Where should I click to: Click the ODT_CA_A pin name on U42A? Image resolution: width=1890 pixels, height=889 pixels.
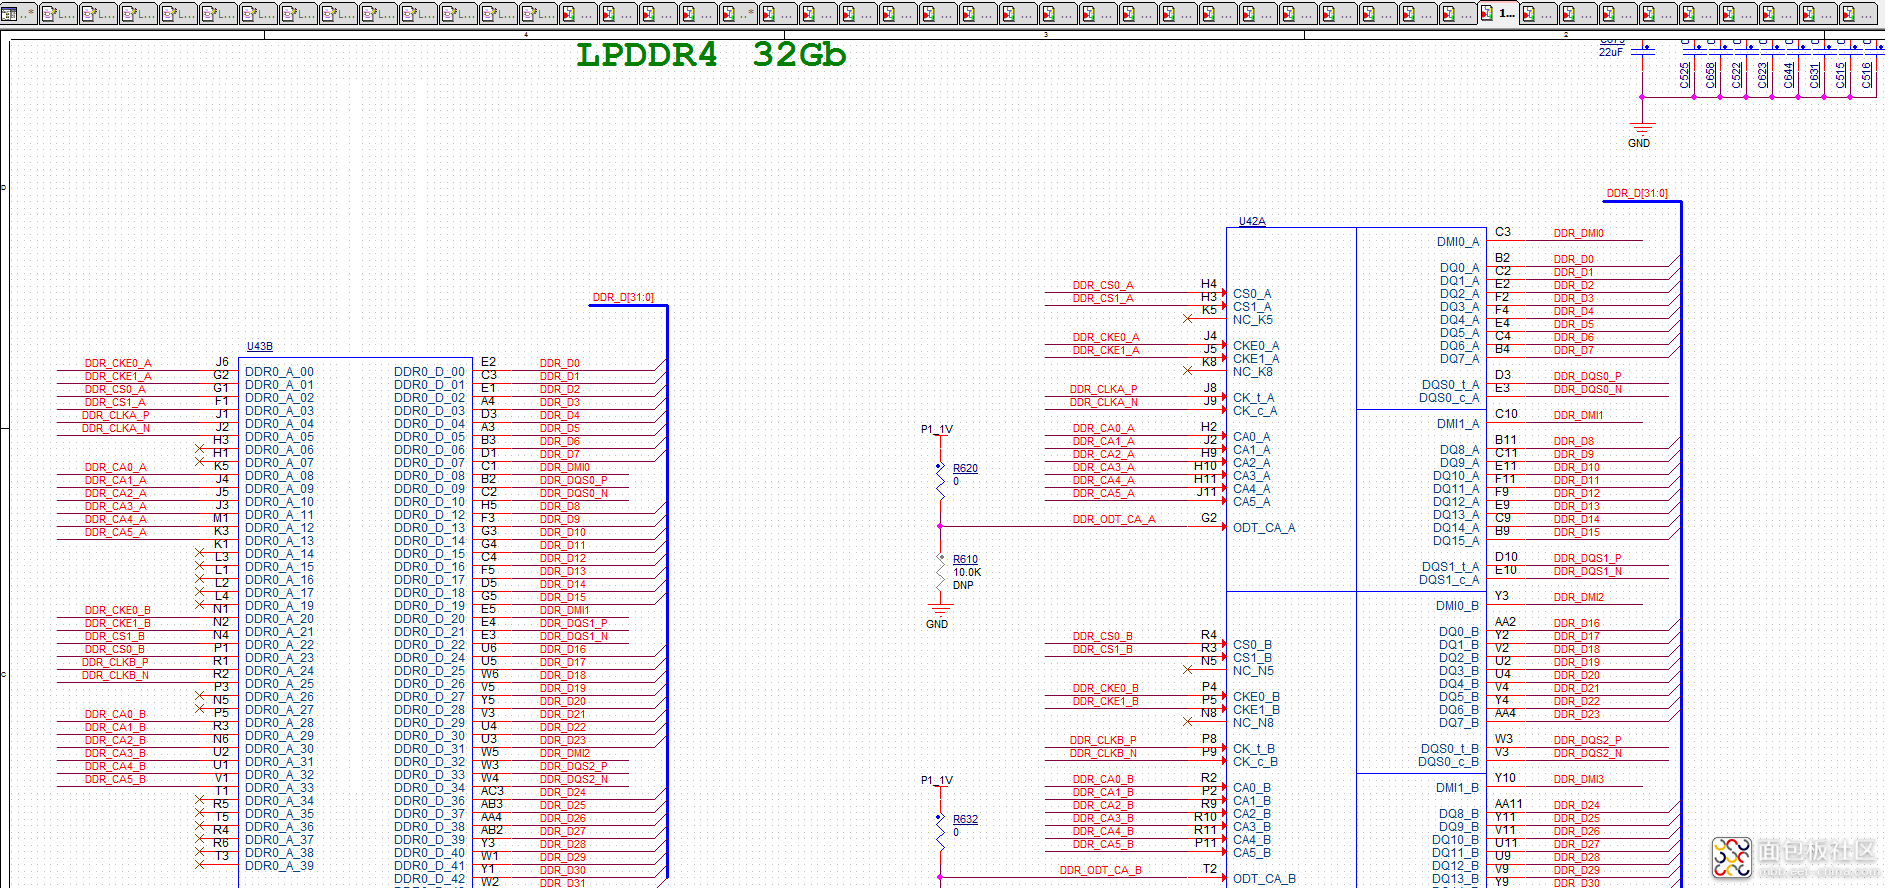(x=1264, y=528)
